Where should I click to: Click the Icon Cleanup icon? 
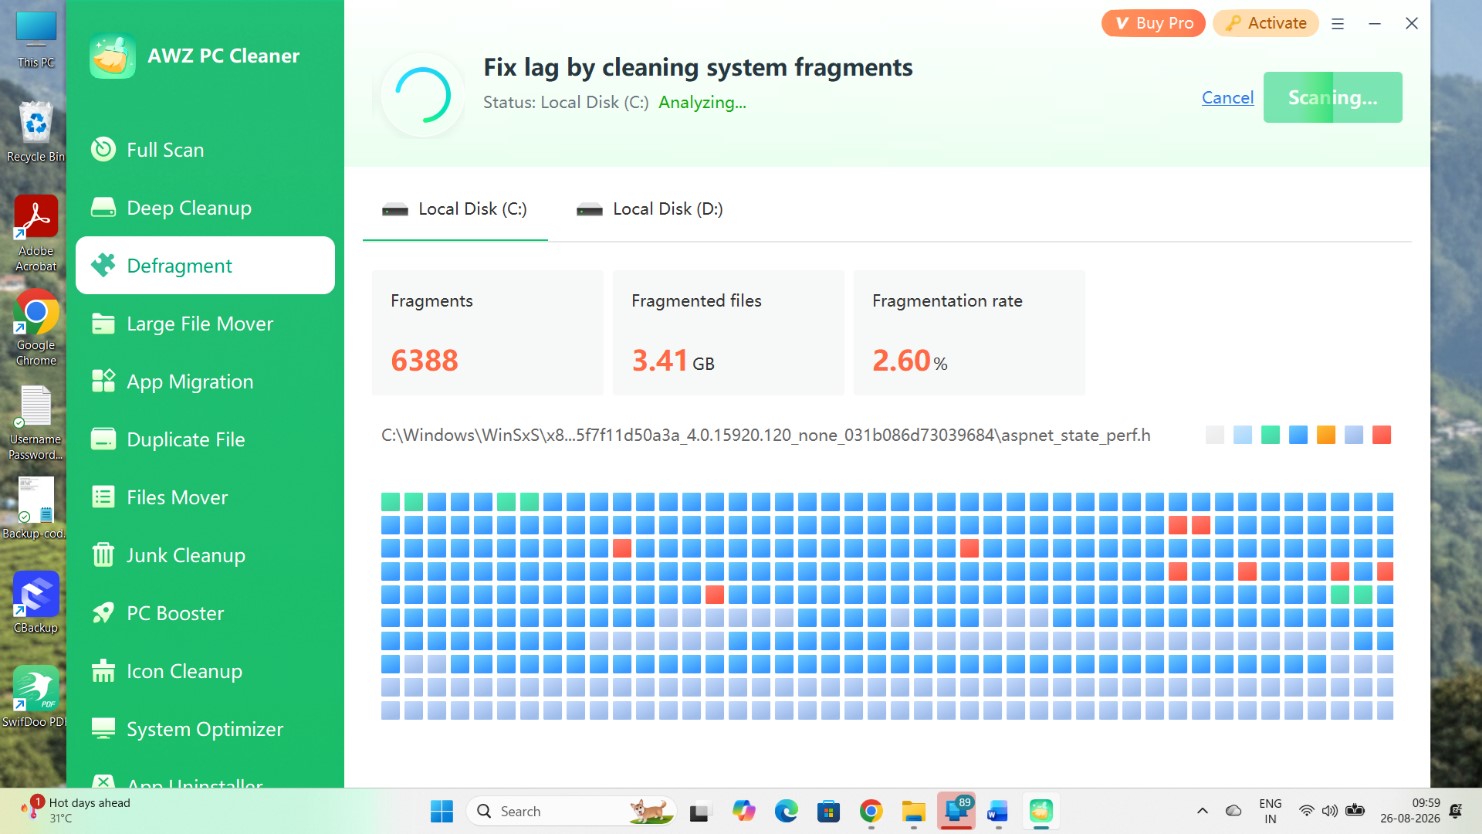click(103, 671)
